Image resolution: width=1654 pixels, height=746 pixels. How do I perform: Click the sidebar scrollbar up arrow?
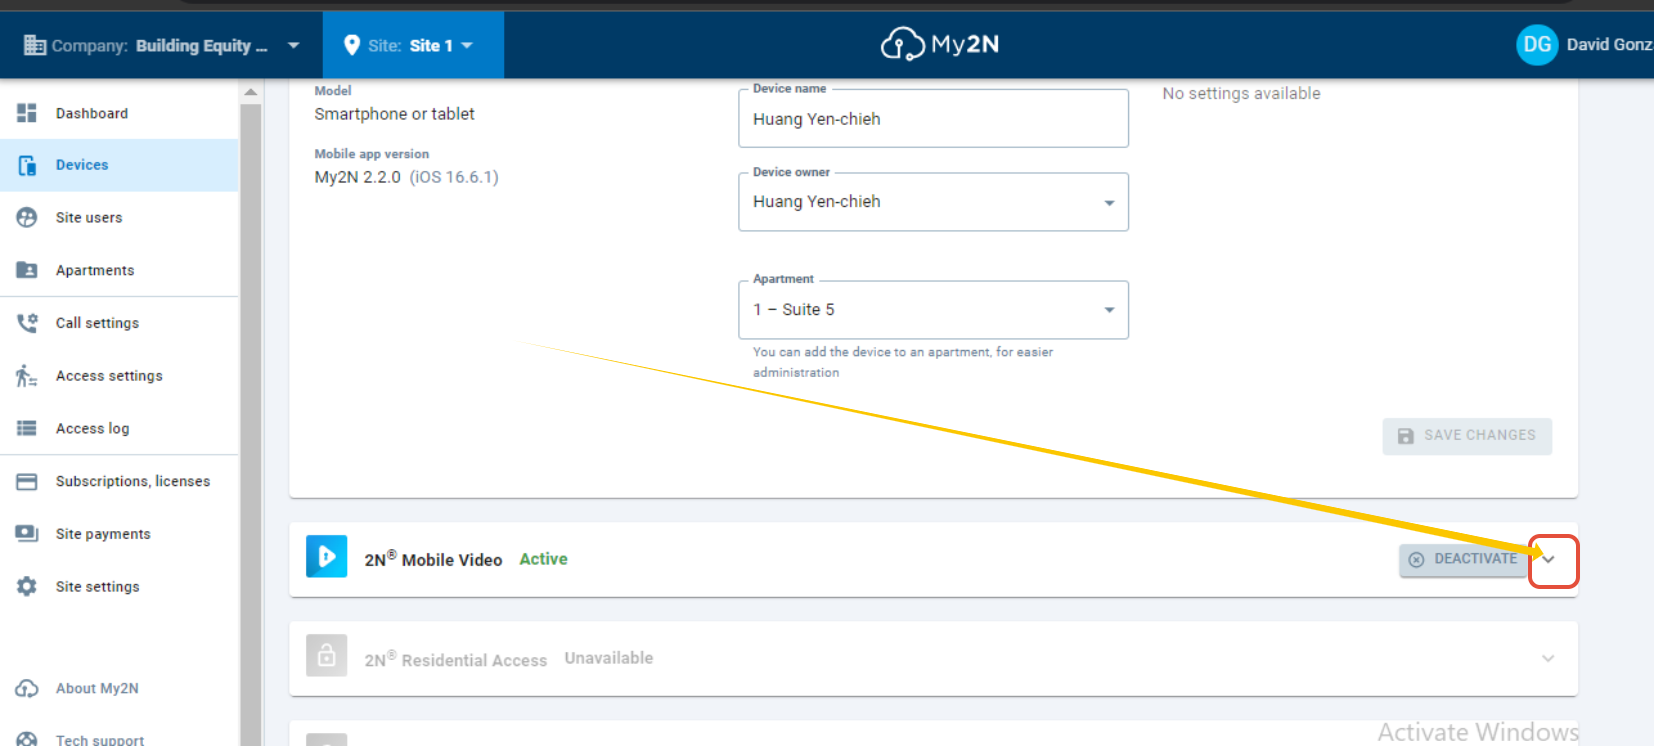(250, 92)
